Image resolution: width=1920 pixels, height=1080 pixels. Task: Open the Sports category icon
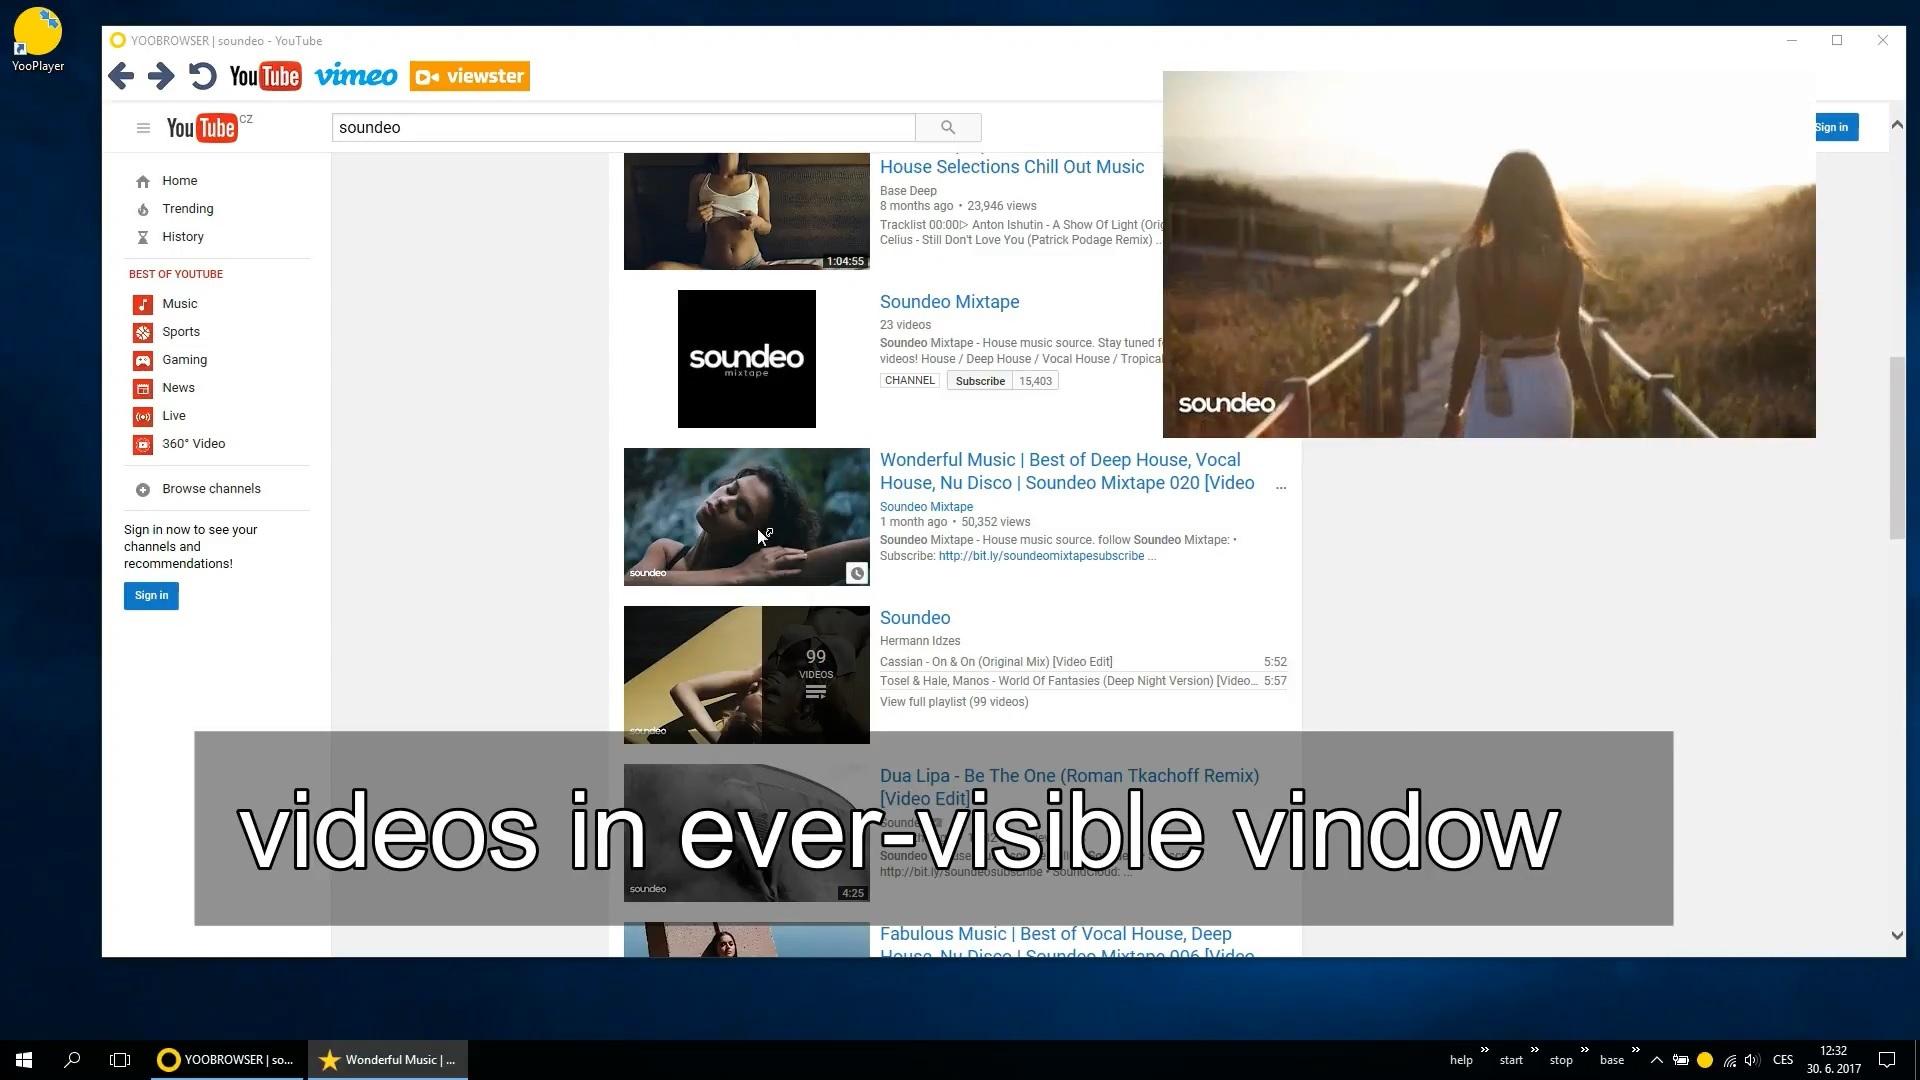pyautogui.click(x=143, y=332)
